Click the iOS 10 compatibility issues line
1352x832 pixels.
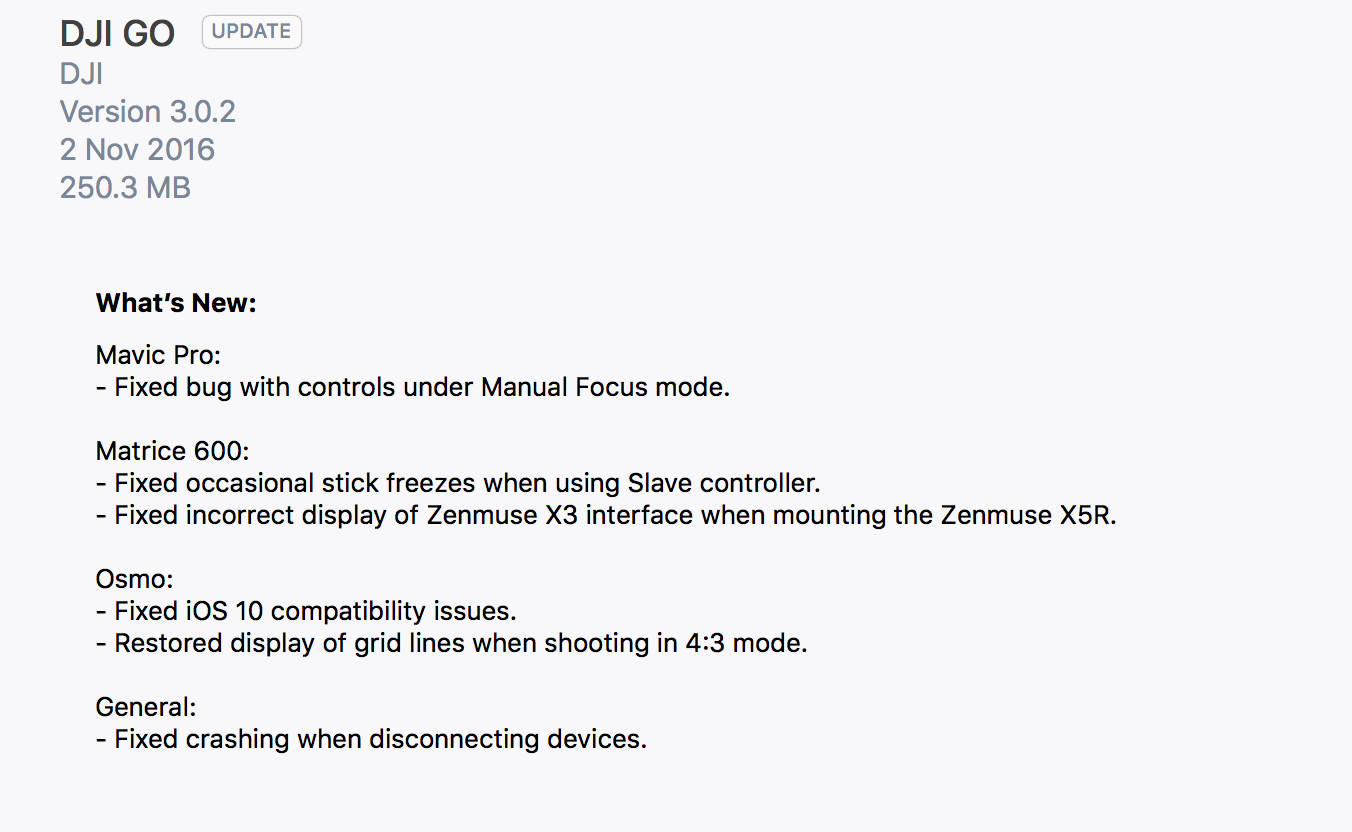point(306,611)
